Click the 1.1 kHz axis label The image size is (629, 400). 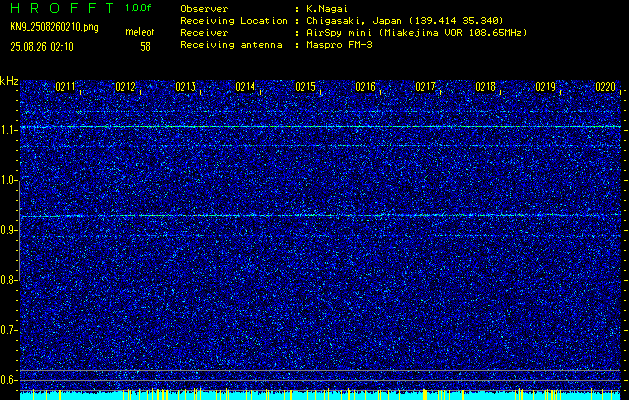(8, 130)
